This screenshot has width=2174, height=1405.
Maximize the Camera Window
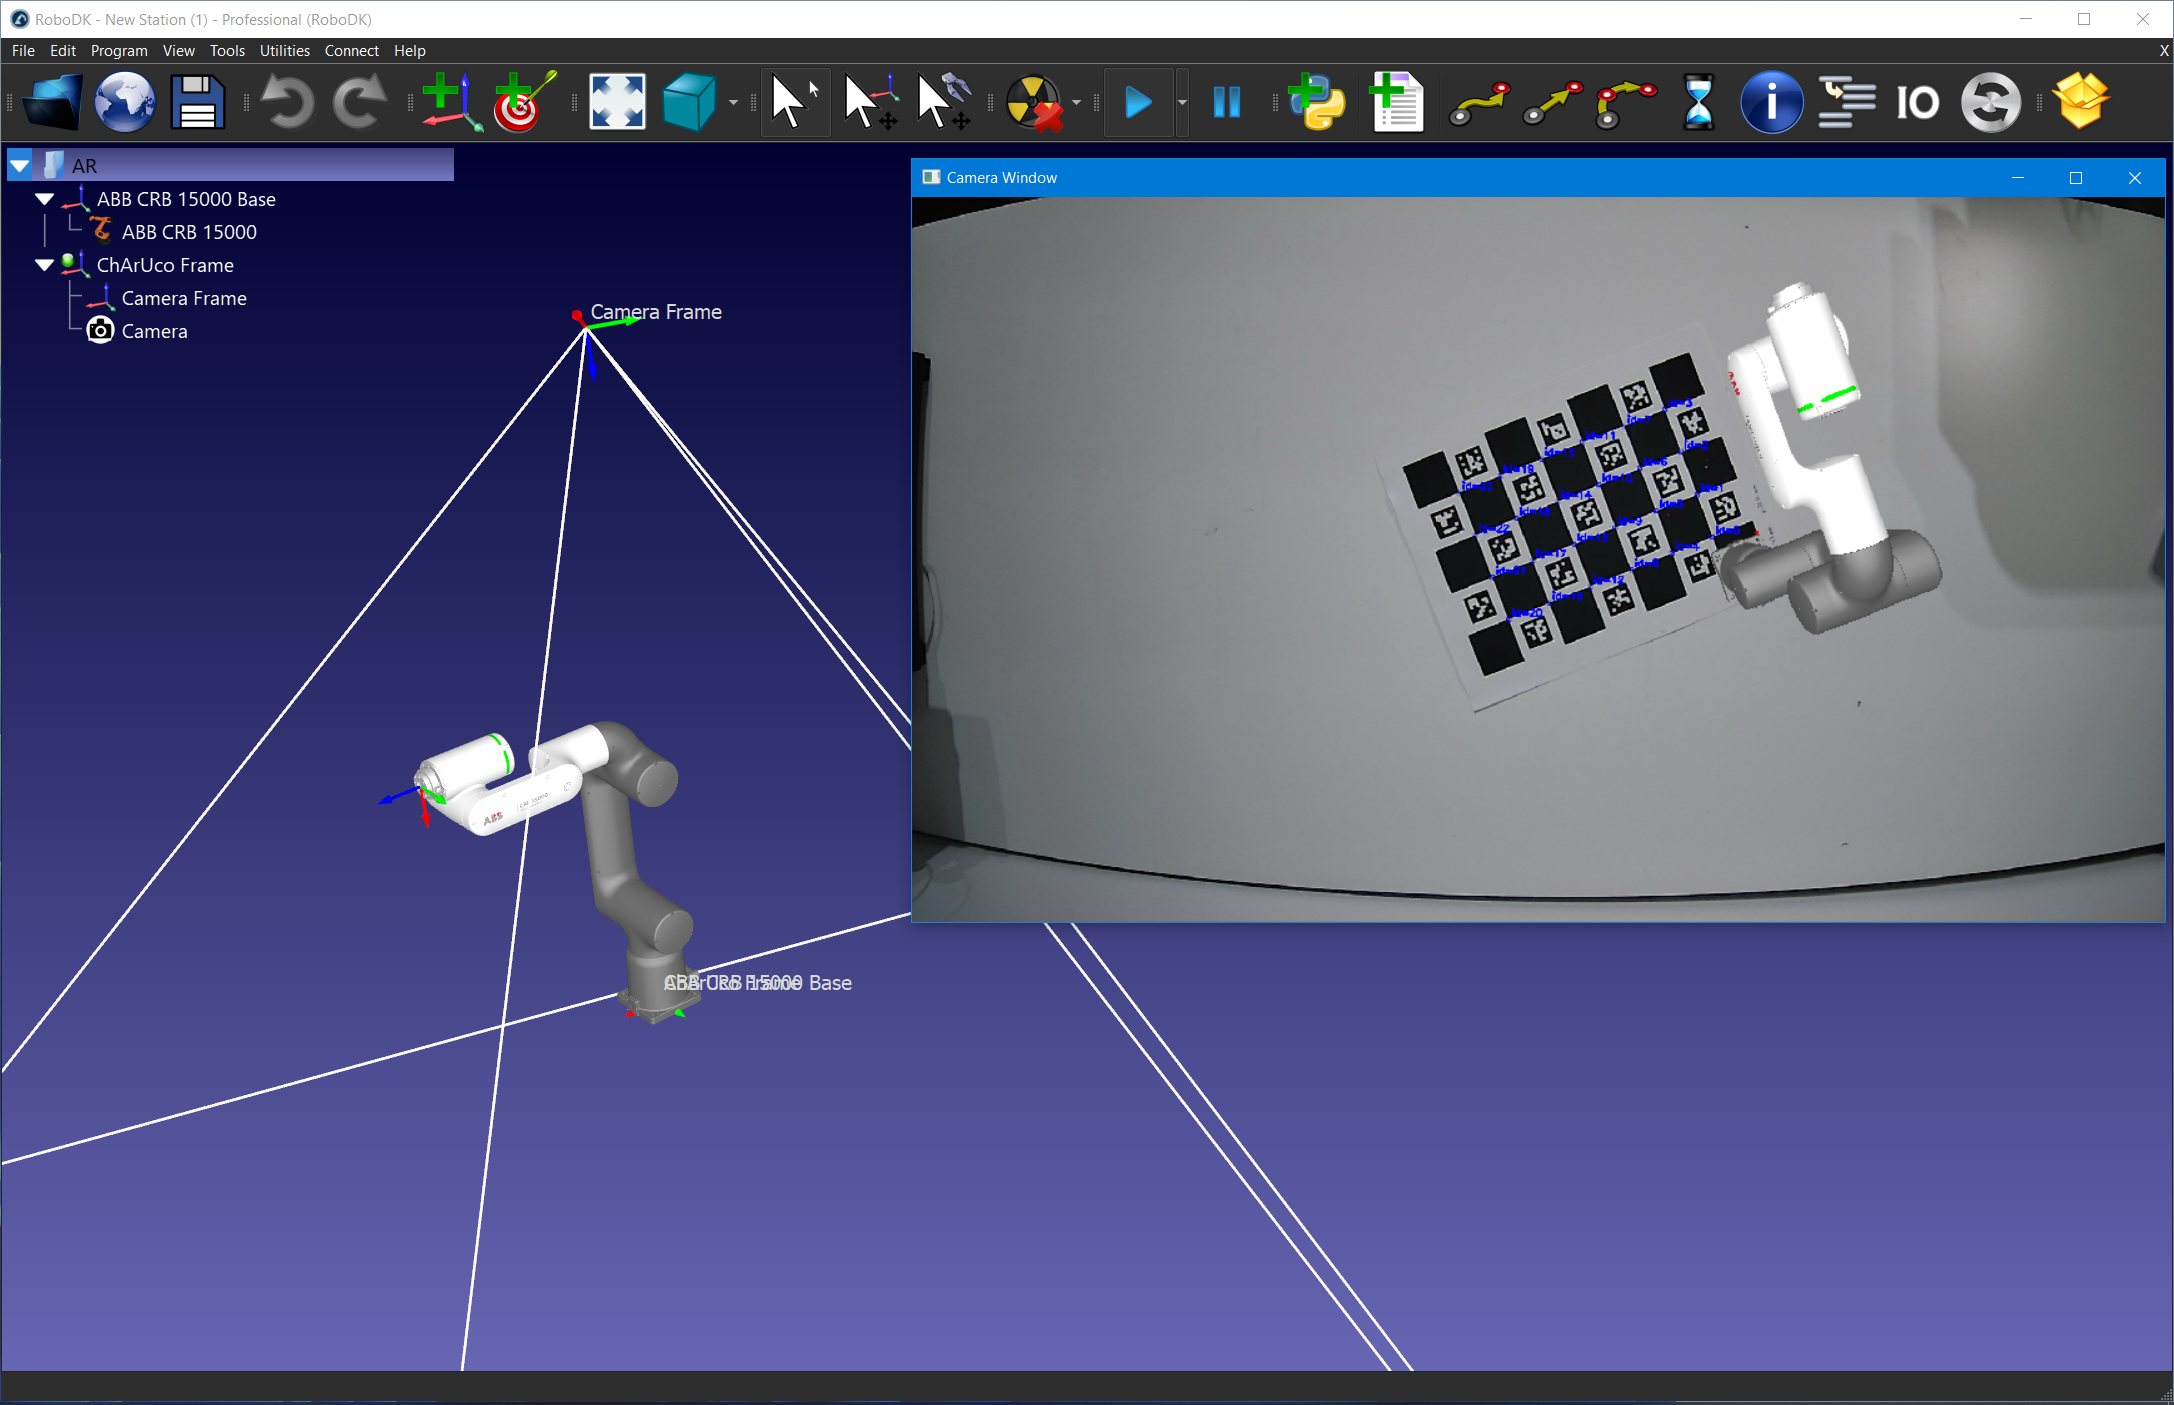coord(2075,178)
